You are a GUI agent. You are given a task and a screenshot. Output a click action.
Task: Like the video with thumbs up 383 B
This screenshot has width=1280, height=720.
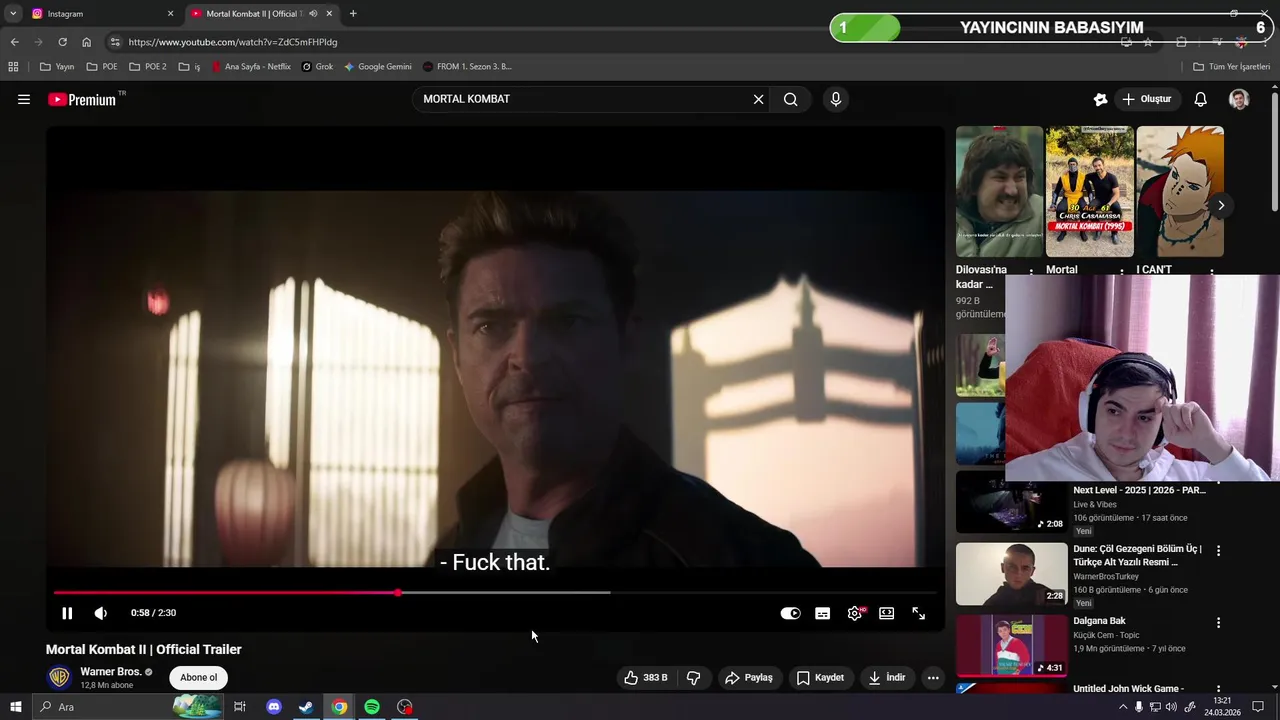coord(645,678)
